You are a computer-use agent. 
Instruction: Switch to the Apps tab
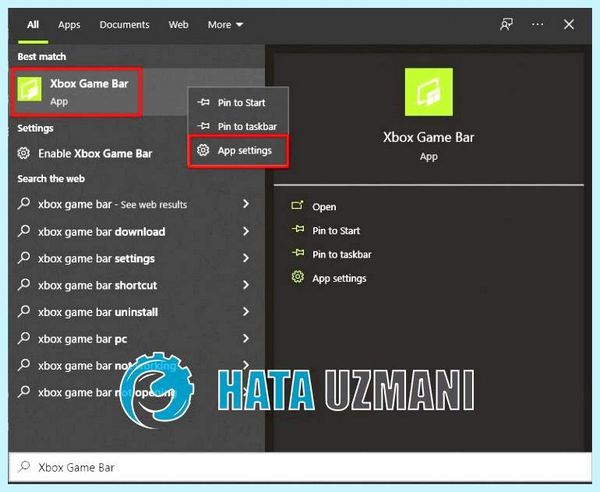69,25
